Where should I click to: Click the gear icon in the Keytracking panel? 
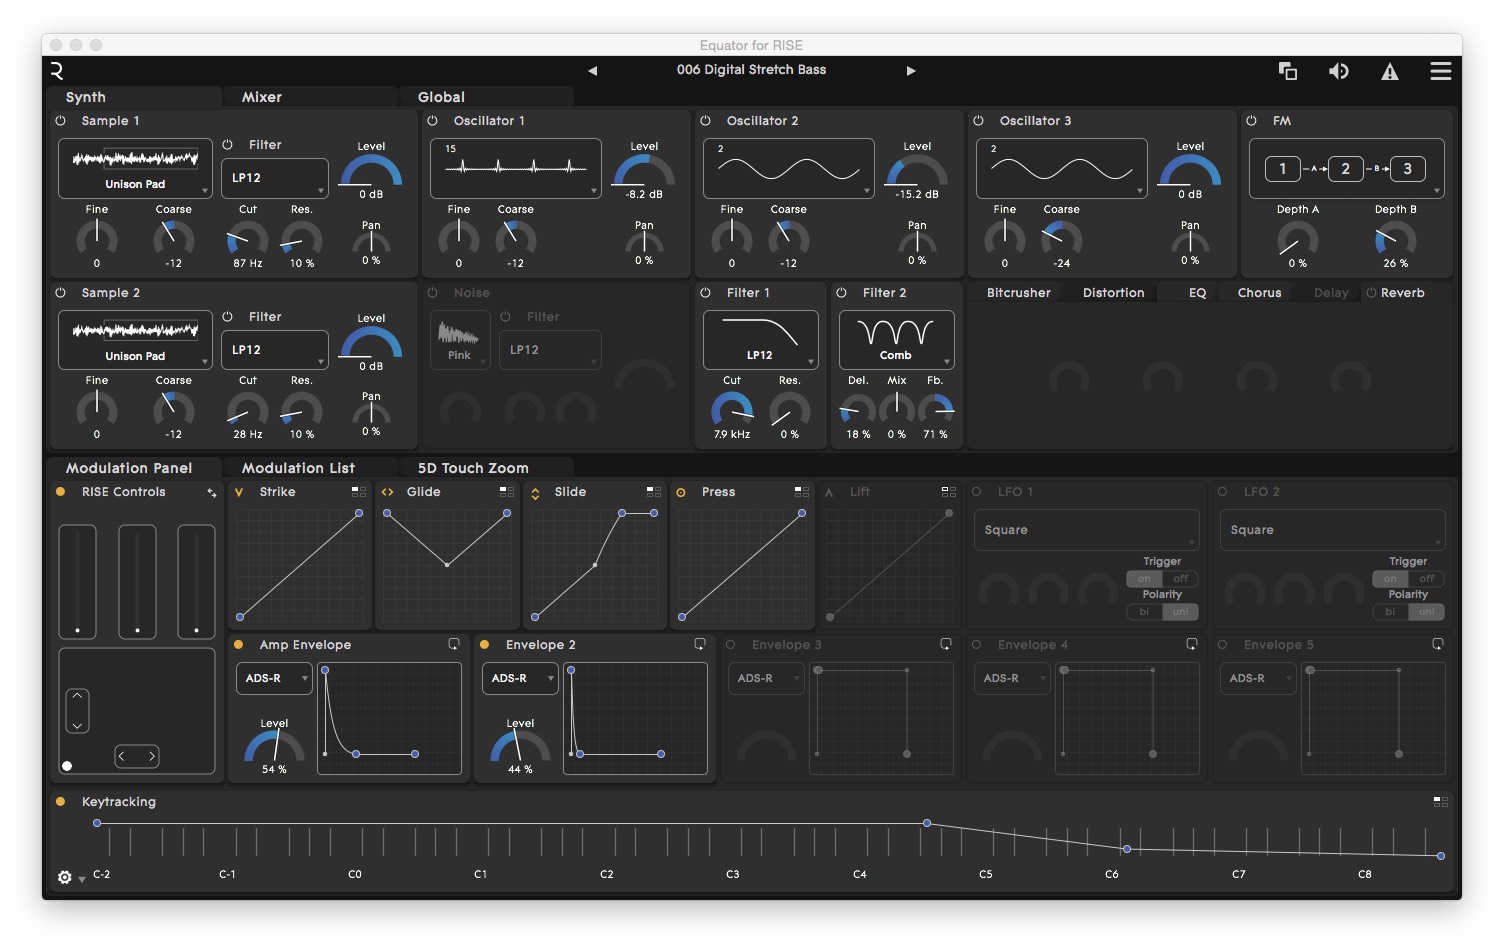[64, 876]
